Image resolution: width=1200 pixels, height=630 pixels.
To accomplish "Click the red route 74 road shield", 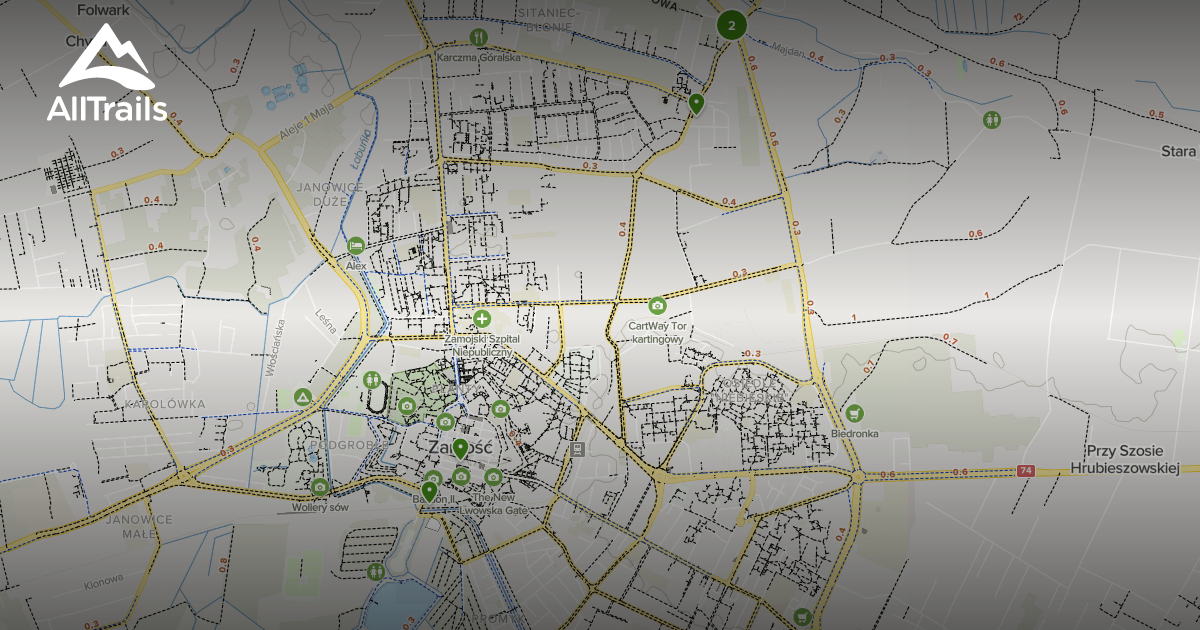I will (1025, 471).
